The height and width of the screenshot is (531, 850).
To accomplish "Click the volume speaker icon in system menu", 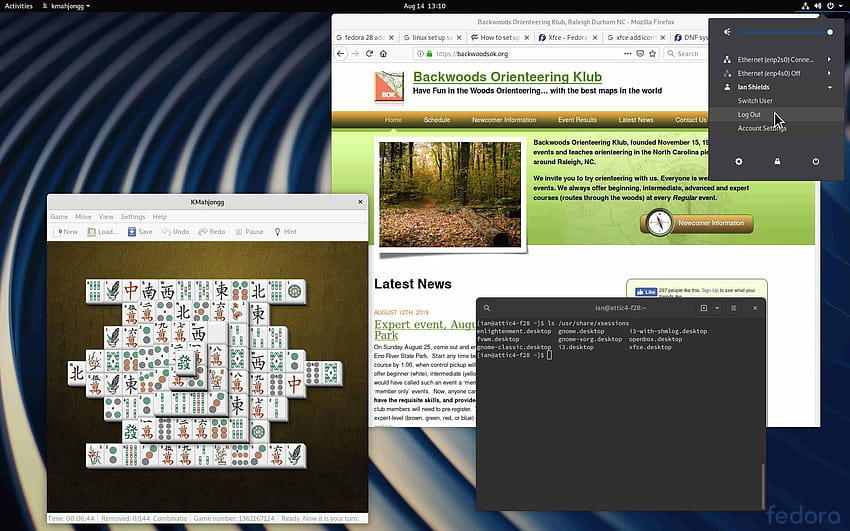I will [727, 32].
